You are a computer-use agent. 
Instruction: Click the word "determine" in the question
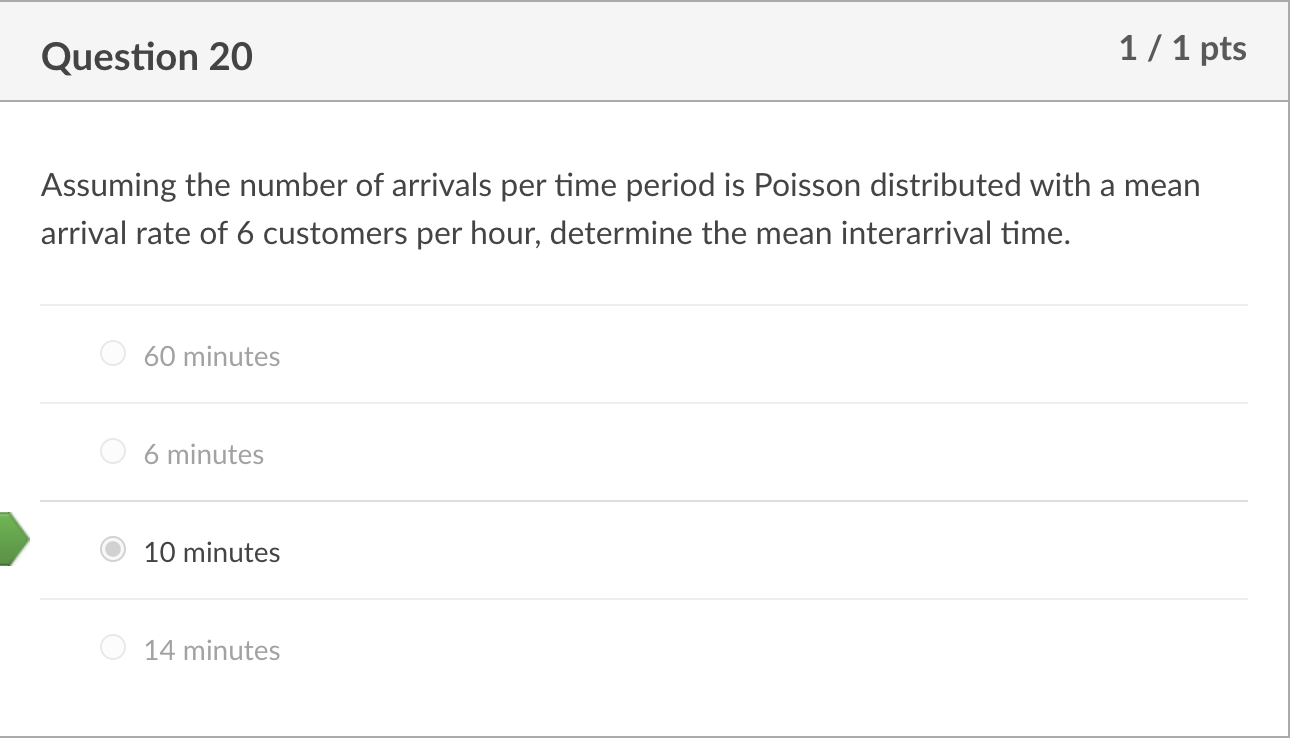pyautogui.click(x=619, y=234)
